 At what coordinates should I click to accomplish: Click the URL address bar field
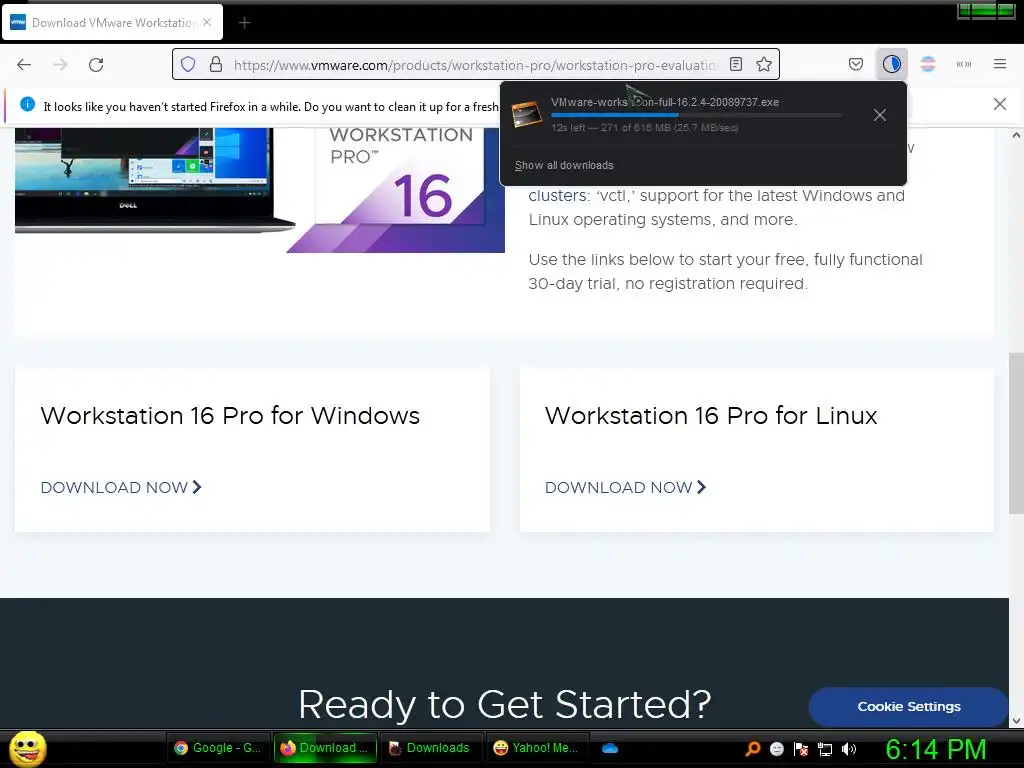(x=475, y=65)
